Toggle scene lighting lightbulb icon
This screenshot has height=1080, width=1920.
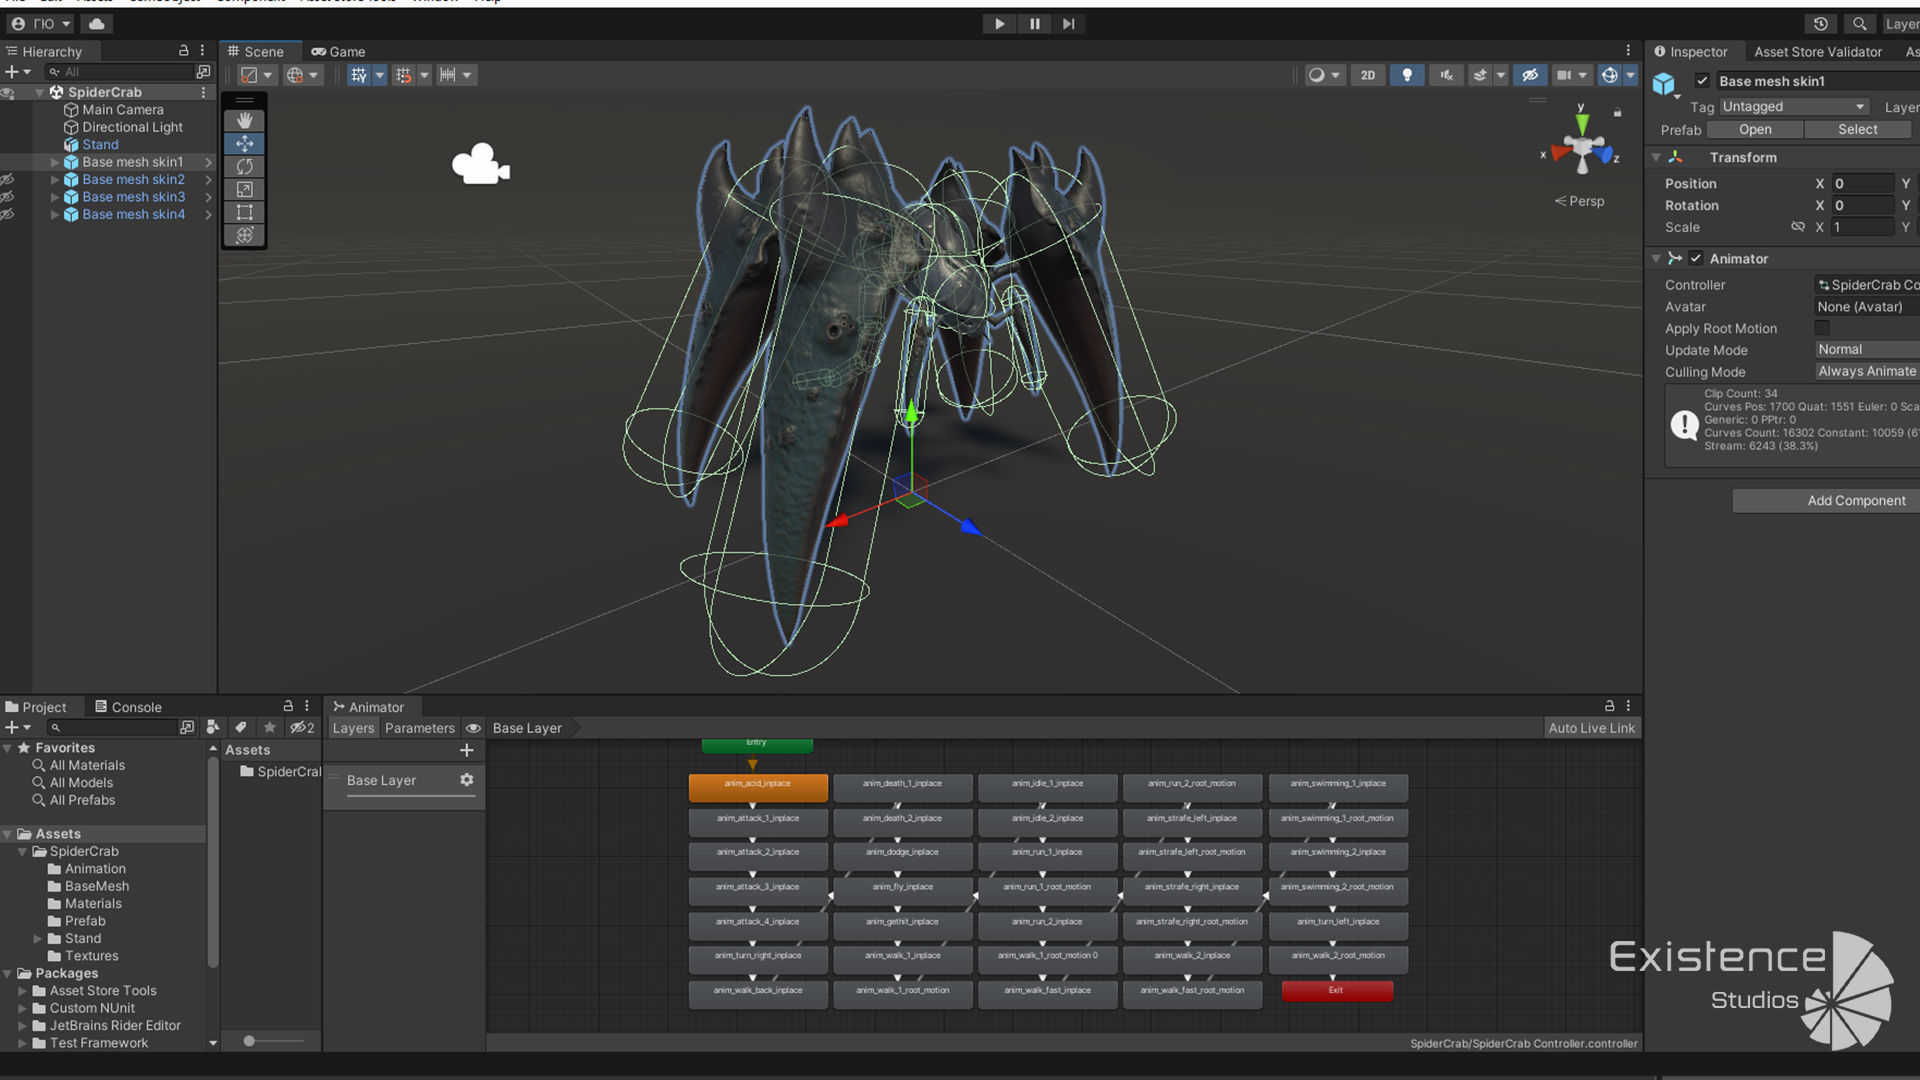tap(1407, 75)
